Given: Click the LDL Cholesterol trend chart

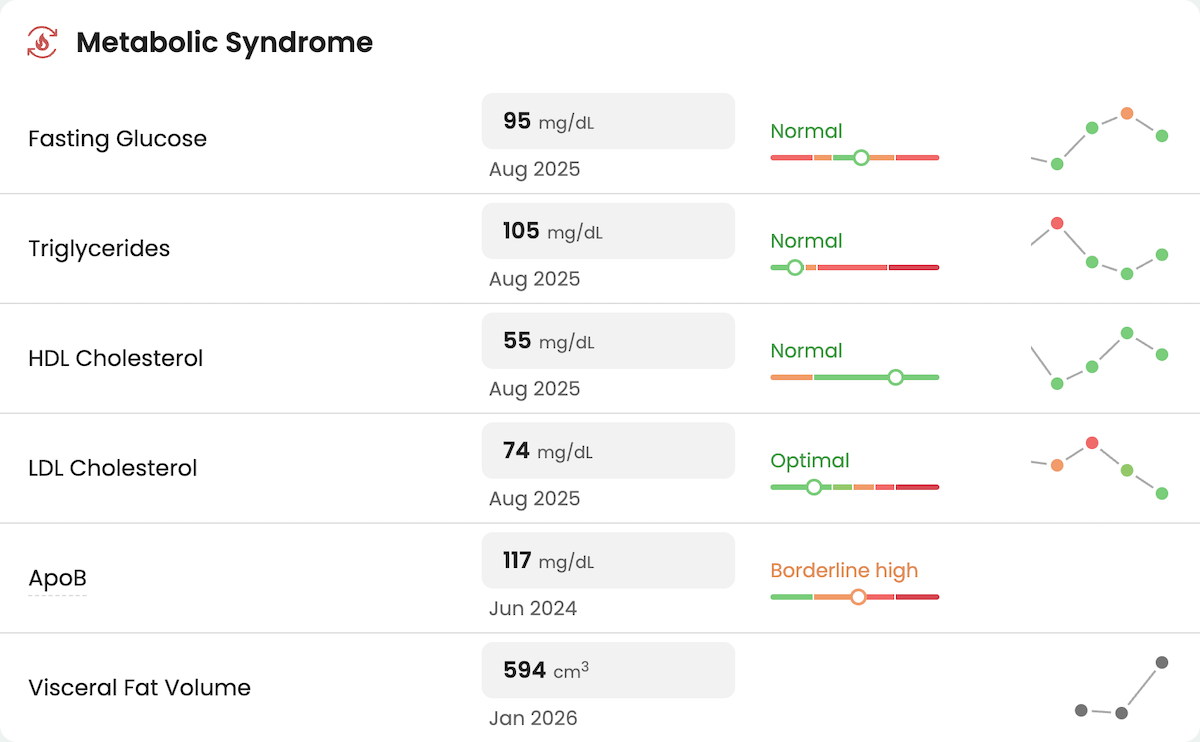Looking at the screenshot, I should [1100, 468].
